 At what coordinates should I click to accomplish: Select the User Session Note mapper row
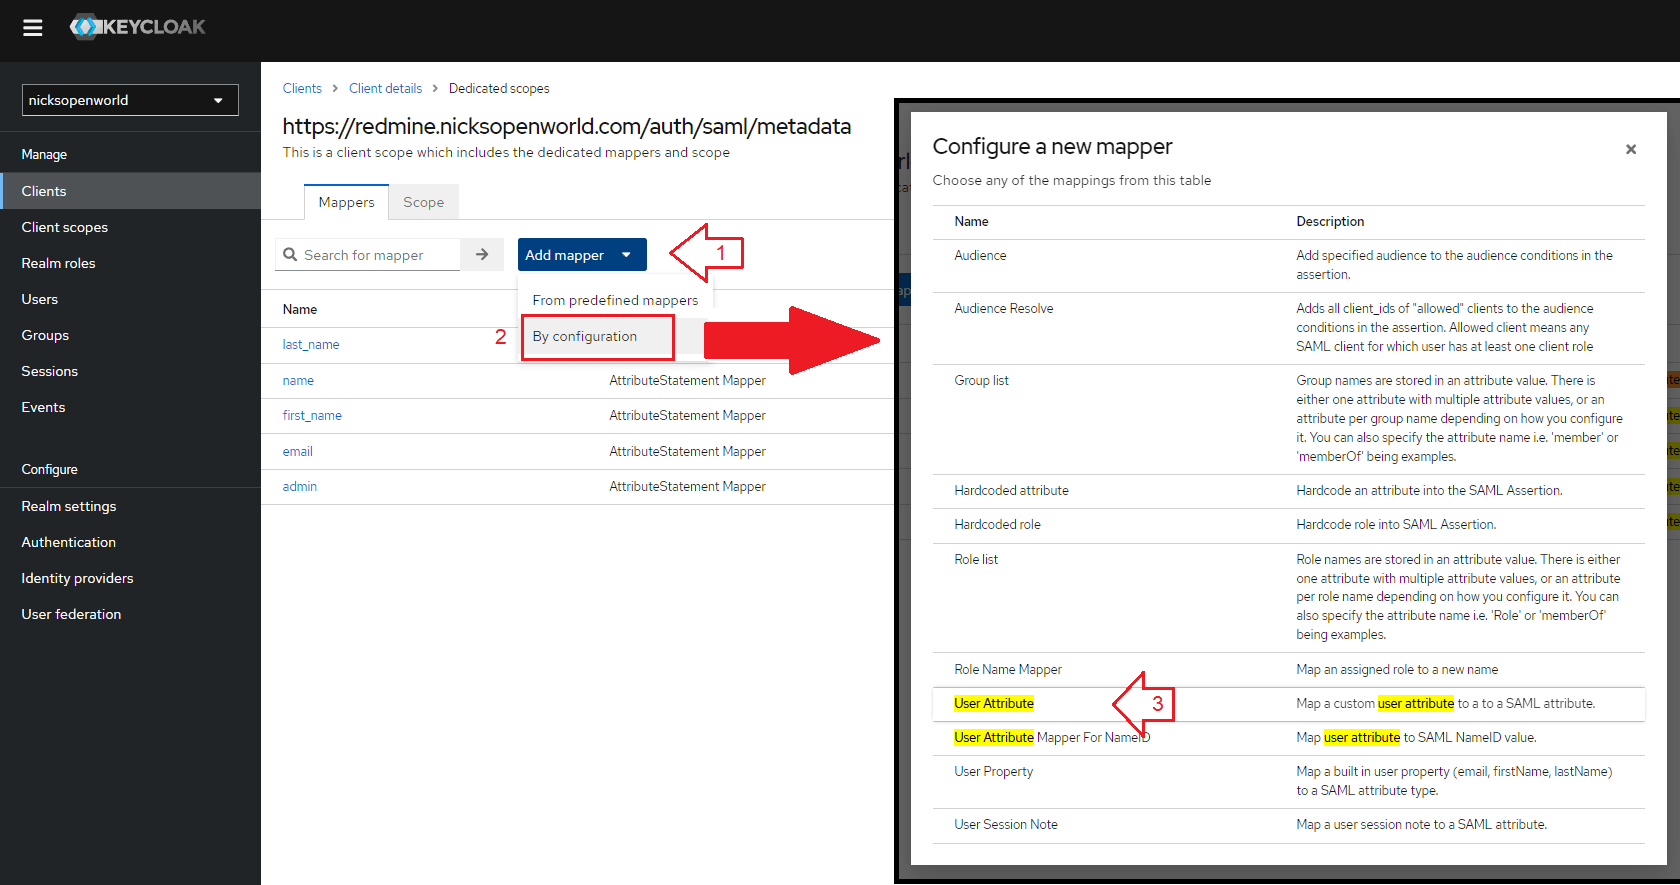point(1289,825)
